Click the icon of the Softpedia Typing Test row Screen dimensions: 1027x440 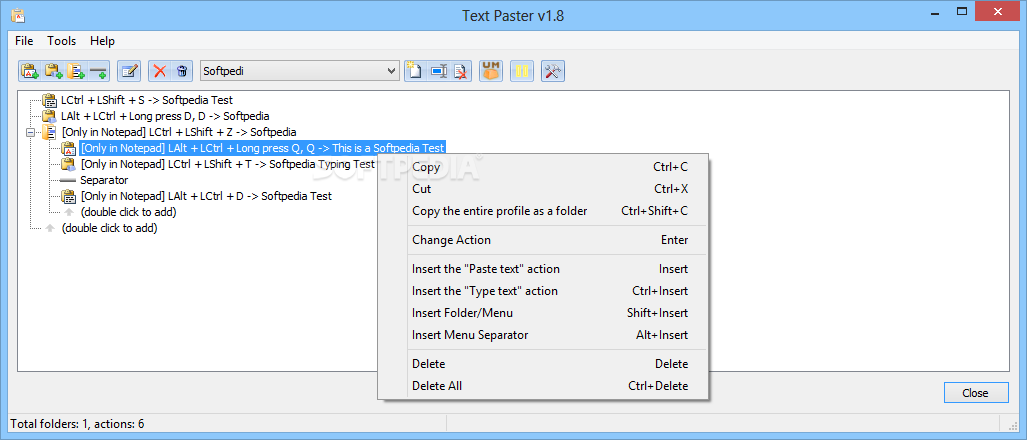pos(69,164)
